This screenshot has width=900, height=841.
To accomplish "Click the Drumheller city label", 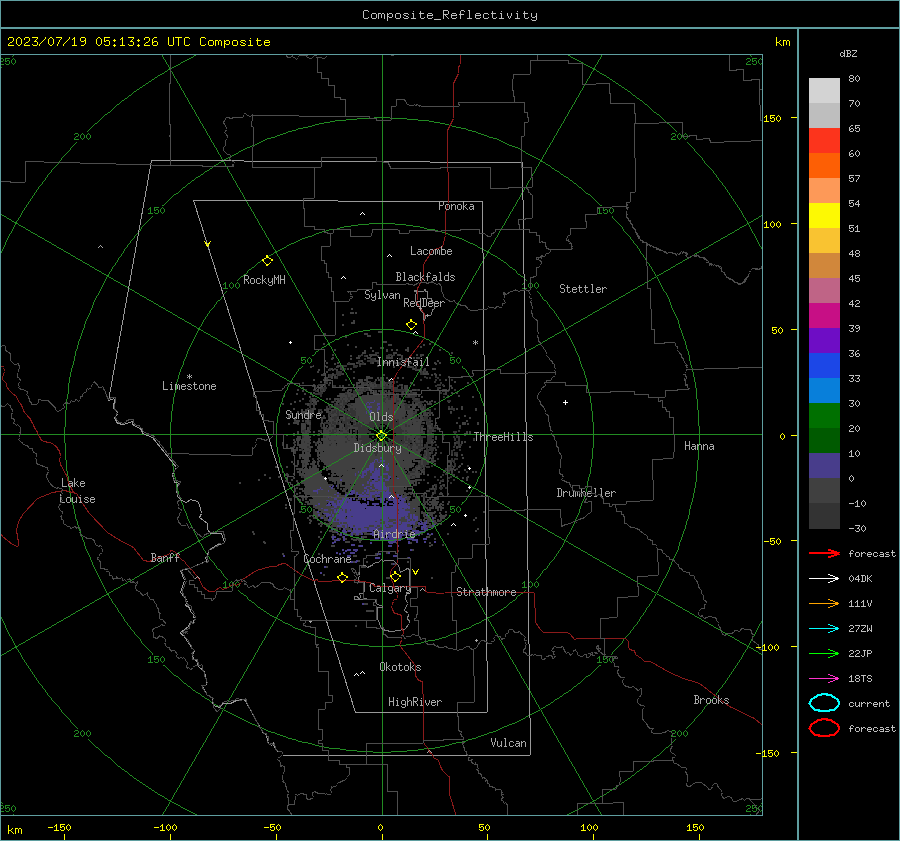I will [586, 493].
